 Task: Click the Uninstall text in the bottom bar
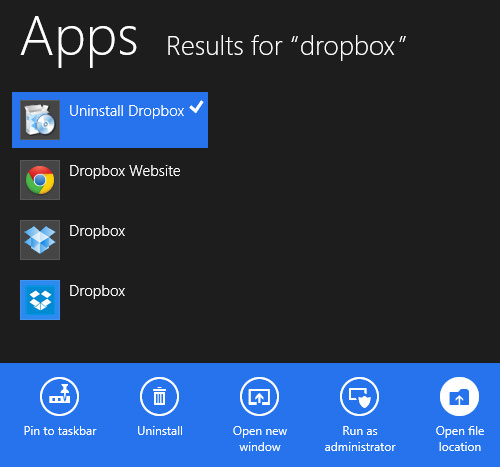click(160, 431)
